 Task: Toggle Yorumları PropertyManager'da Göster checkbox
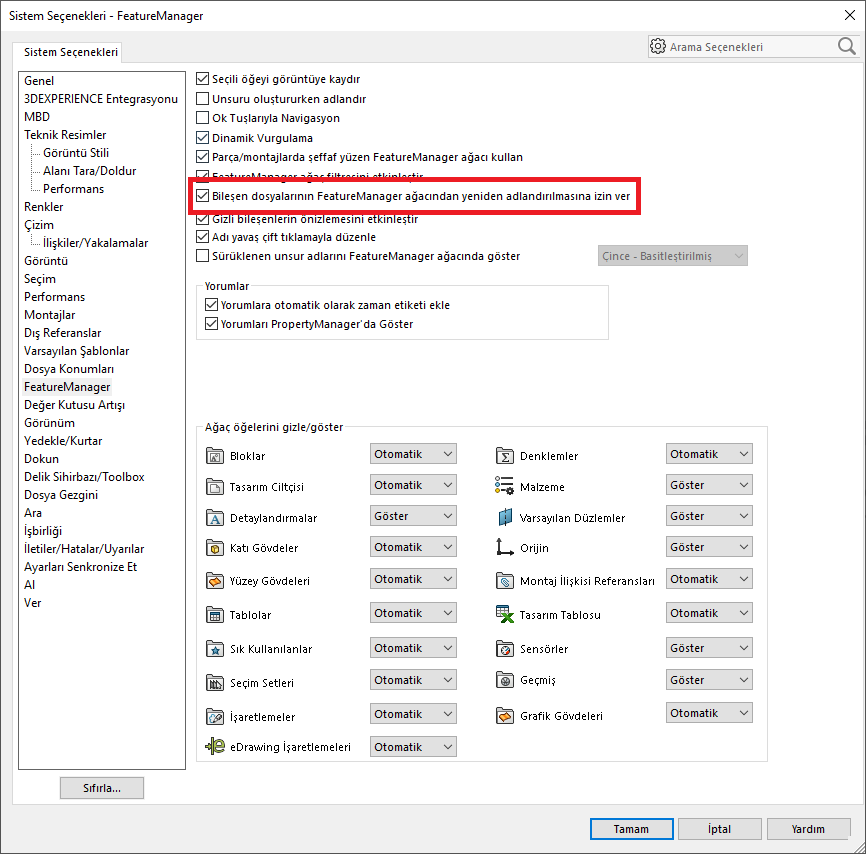[x=211, y=324]
